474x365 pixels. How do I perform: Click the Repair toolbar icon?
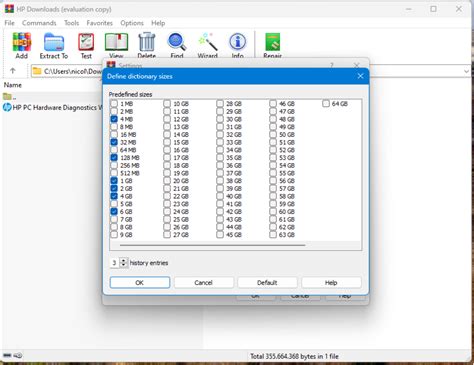pos(272,42)
